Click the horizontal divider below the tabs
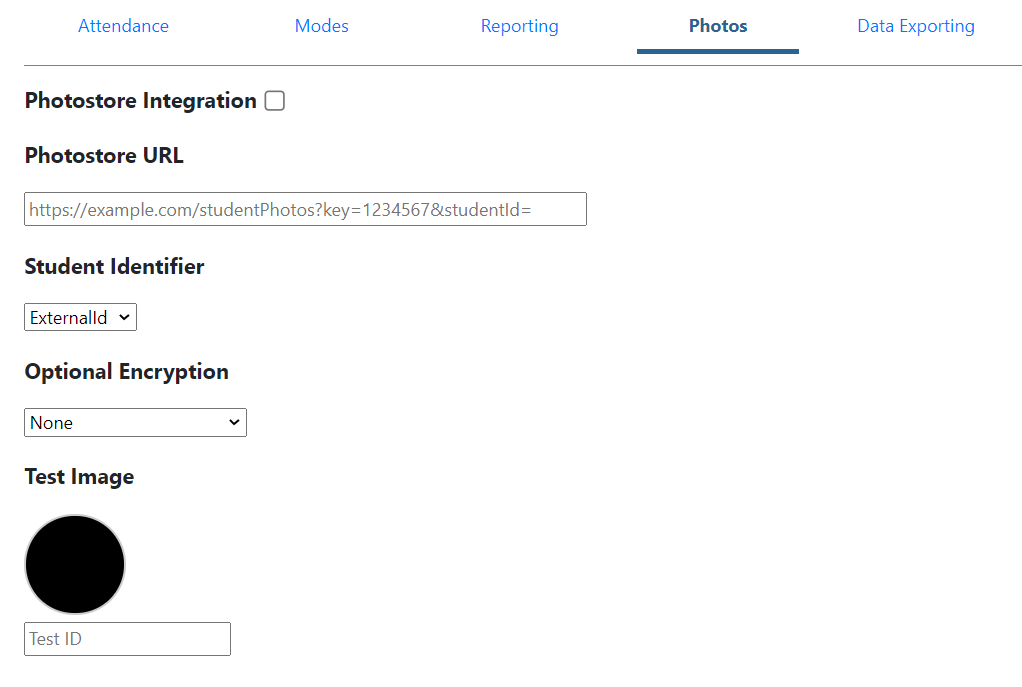 click(400, 66)
